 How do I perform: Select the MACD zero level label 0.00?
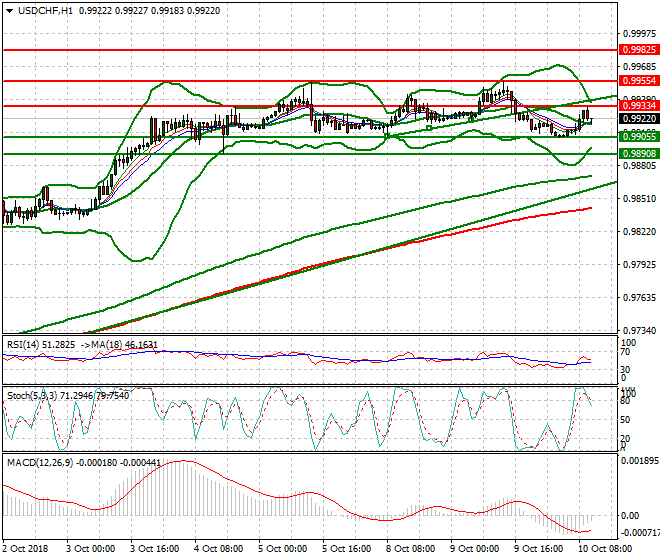[630, 516]
